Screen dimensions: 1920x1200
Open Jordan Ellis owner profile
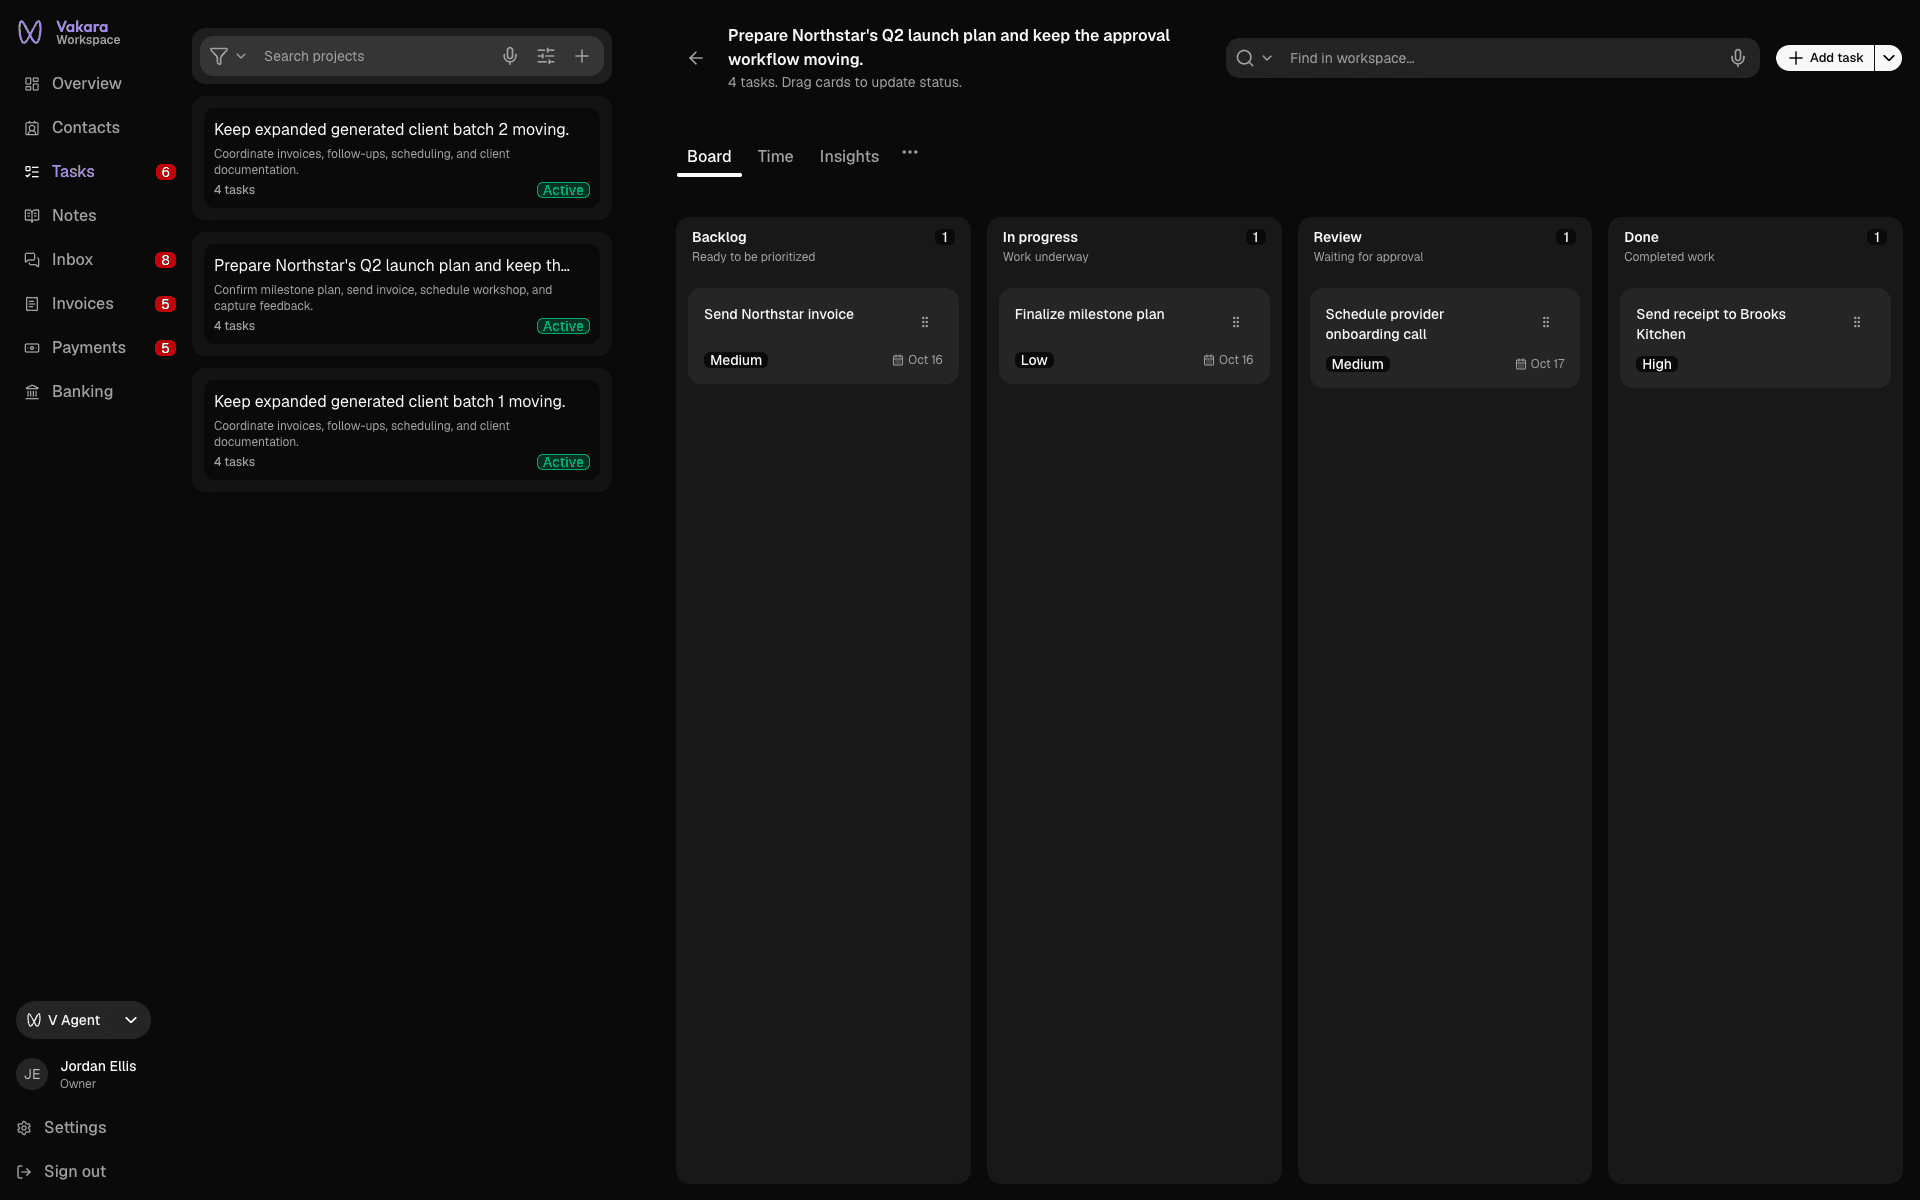click(78, 1074)
